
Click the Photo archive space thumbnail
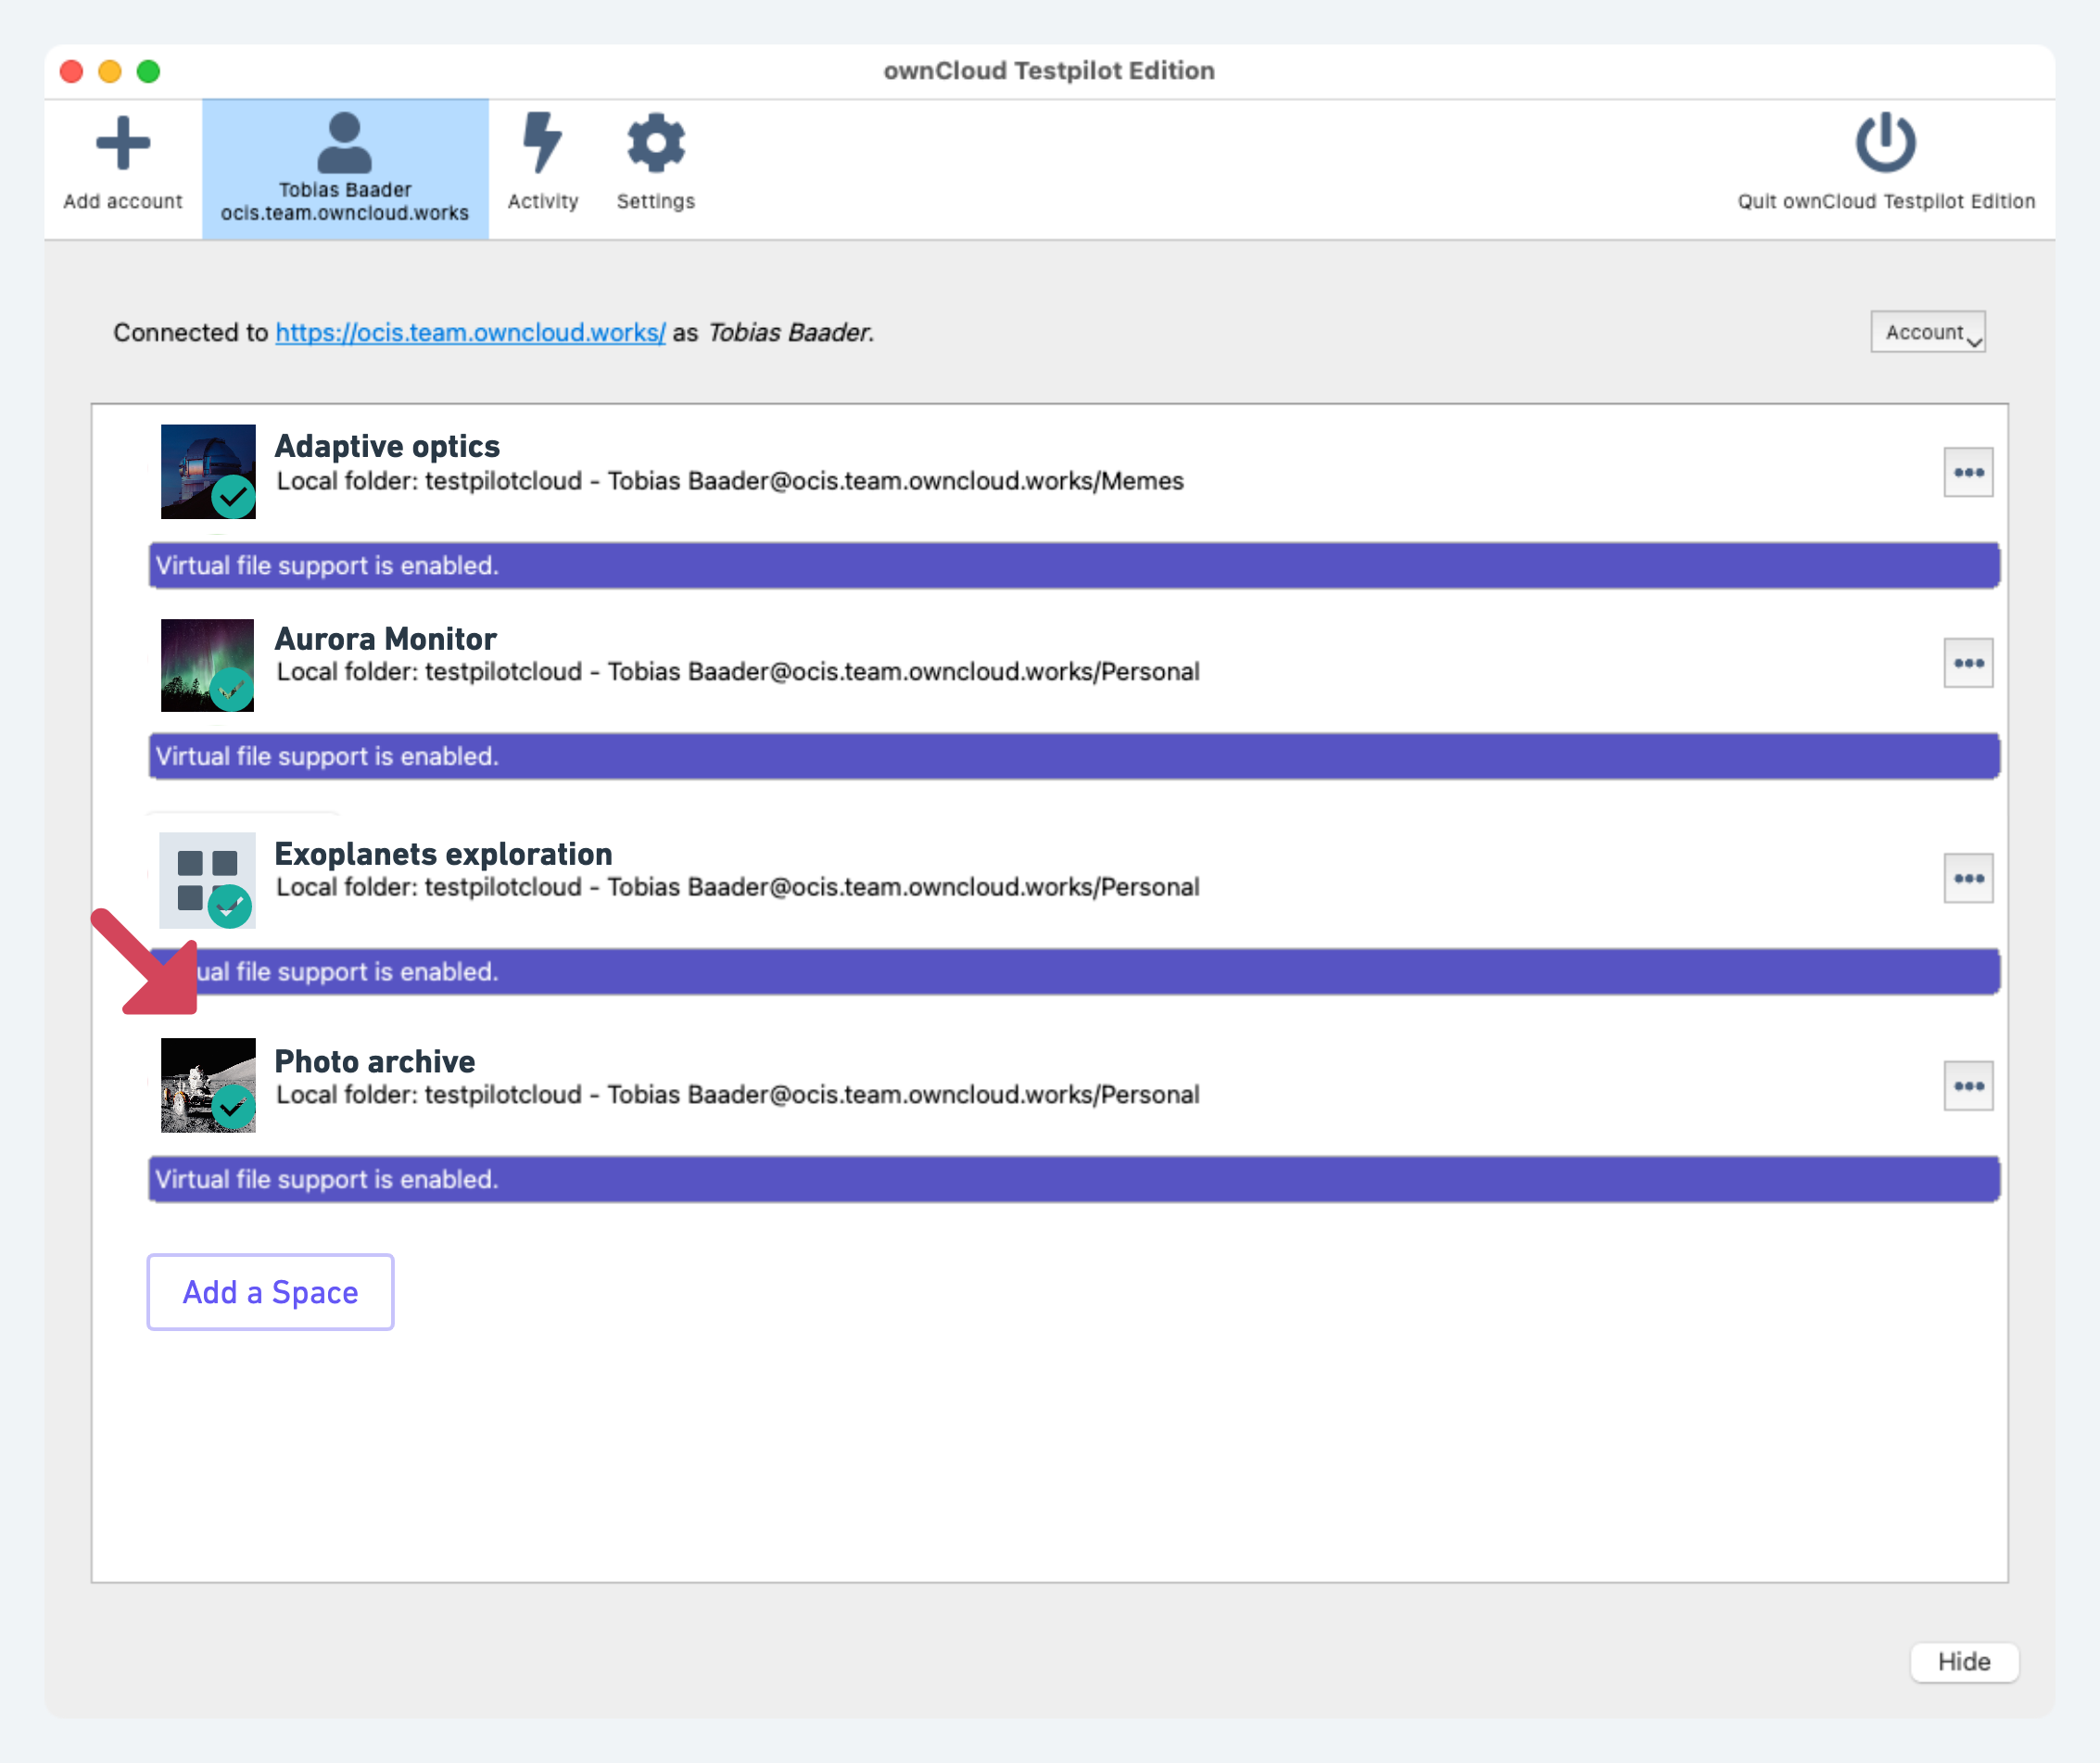coord(208,1085)
